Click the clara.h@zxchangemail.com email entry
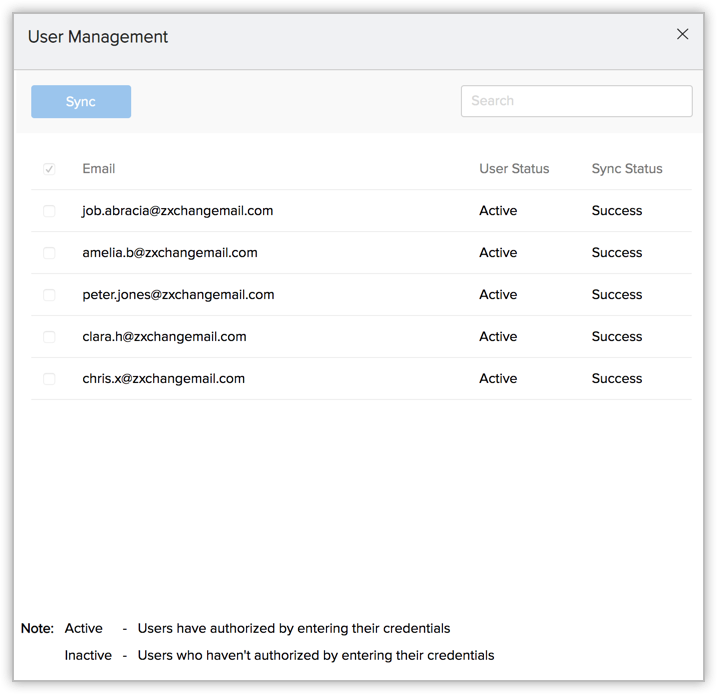The image size is (717, 694). (164, 337)
